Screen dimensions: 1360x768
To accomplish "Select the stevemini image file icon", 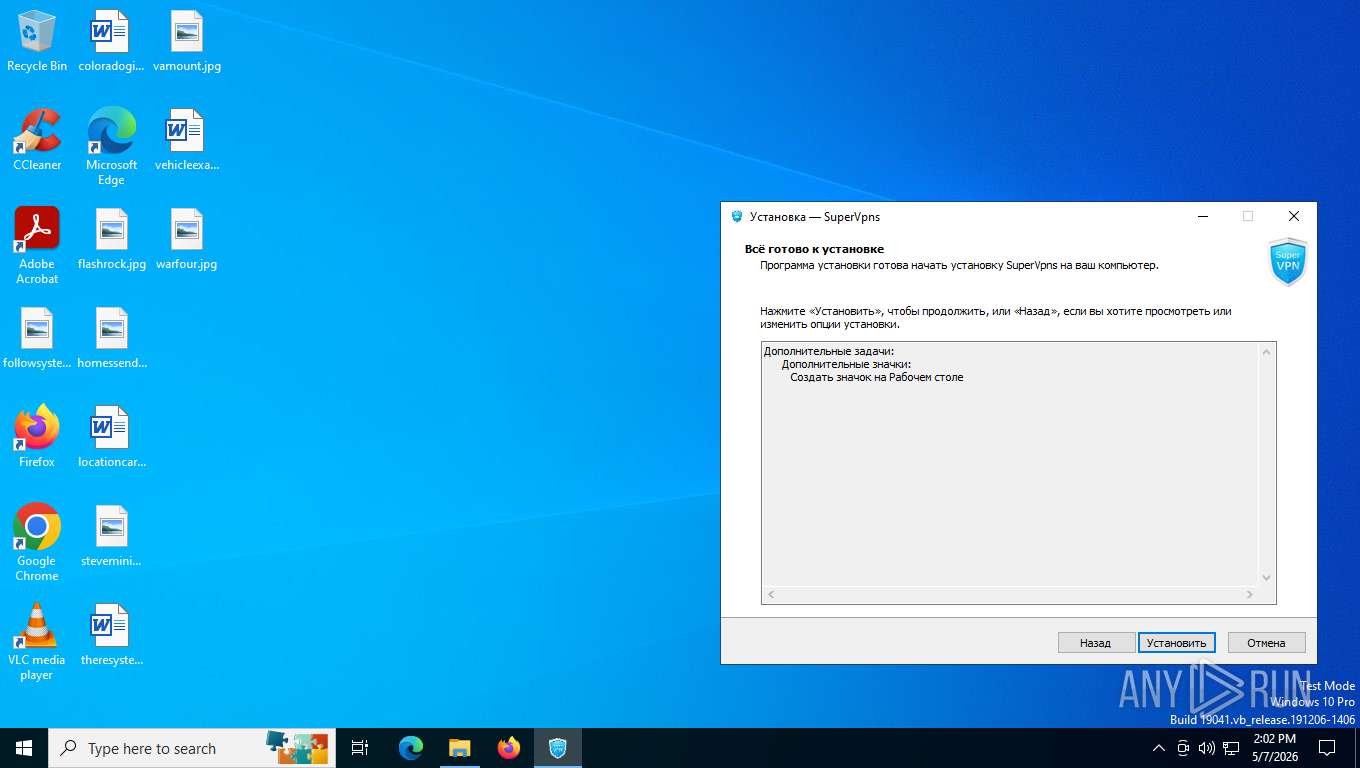I will coord(111,535).
